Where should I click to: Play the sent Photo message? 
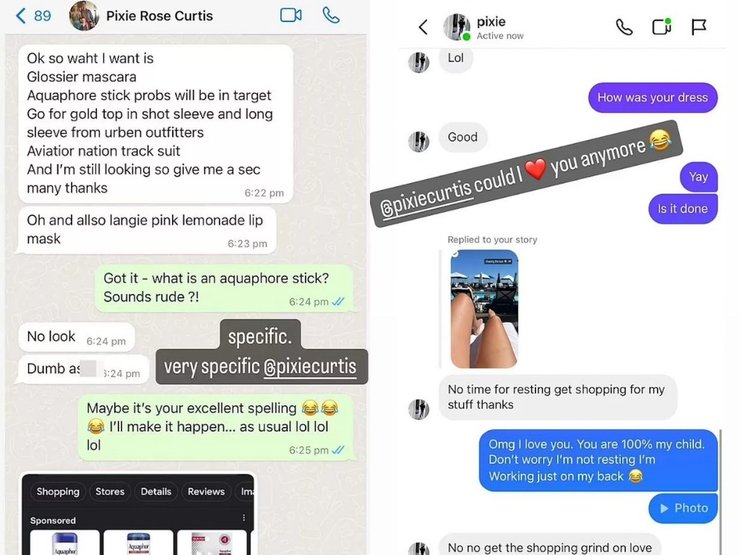point(683,508)
